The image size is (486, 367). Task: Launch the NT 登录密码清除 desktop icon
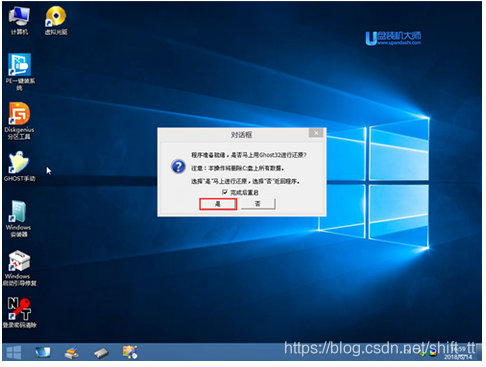pos(19,312)
